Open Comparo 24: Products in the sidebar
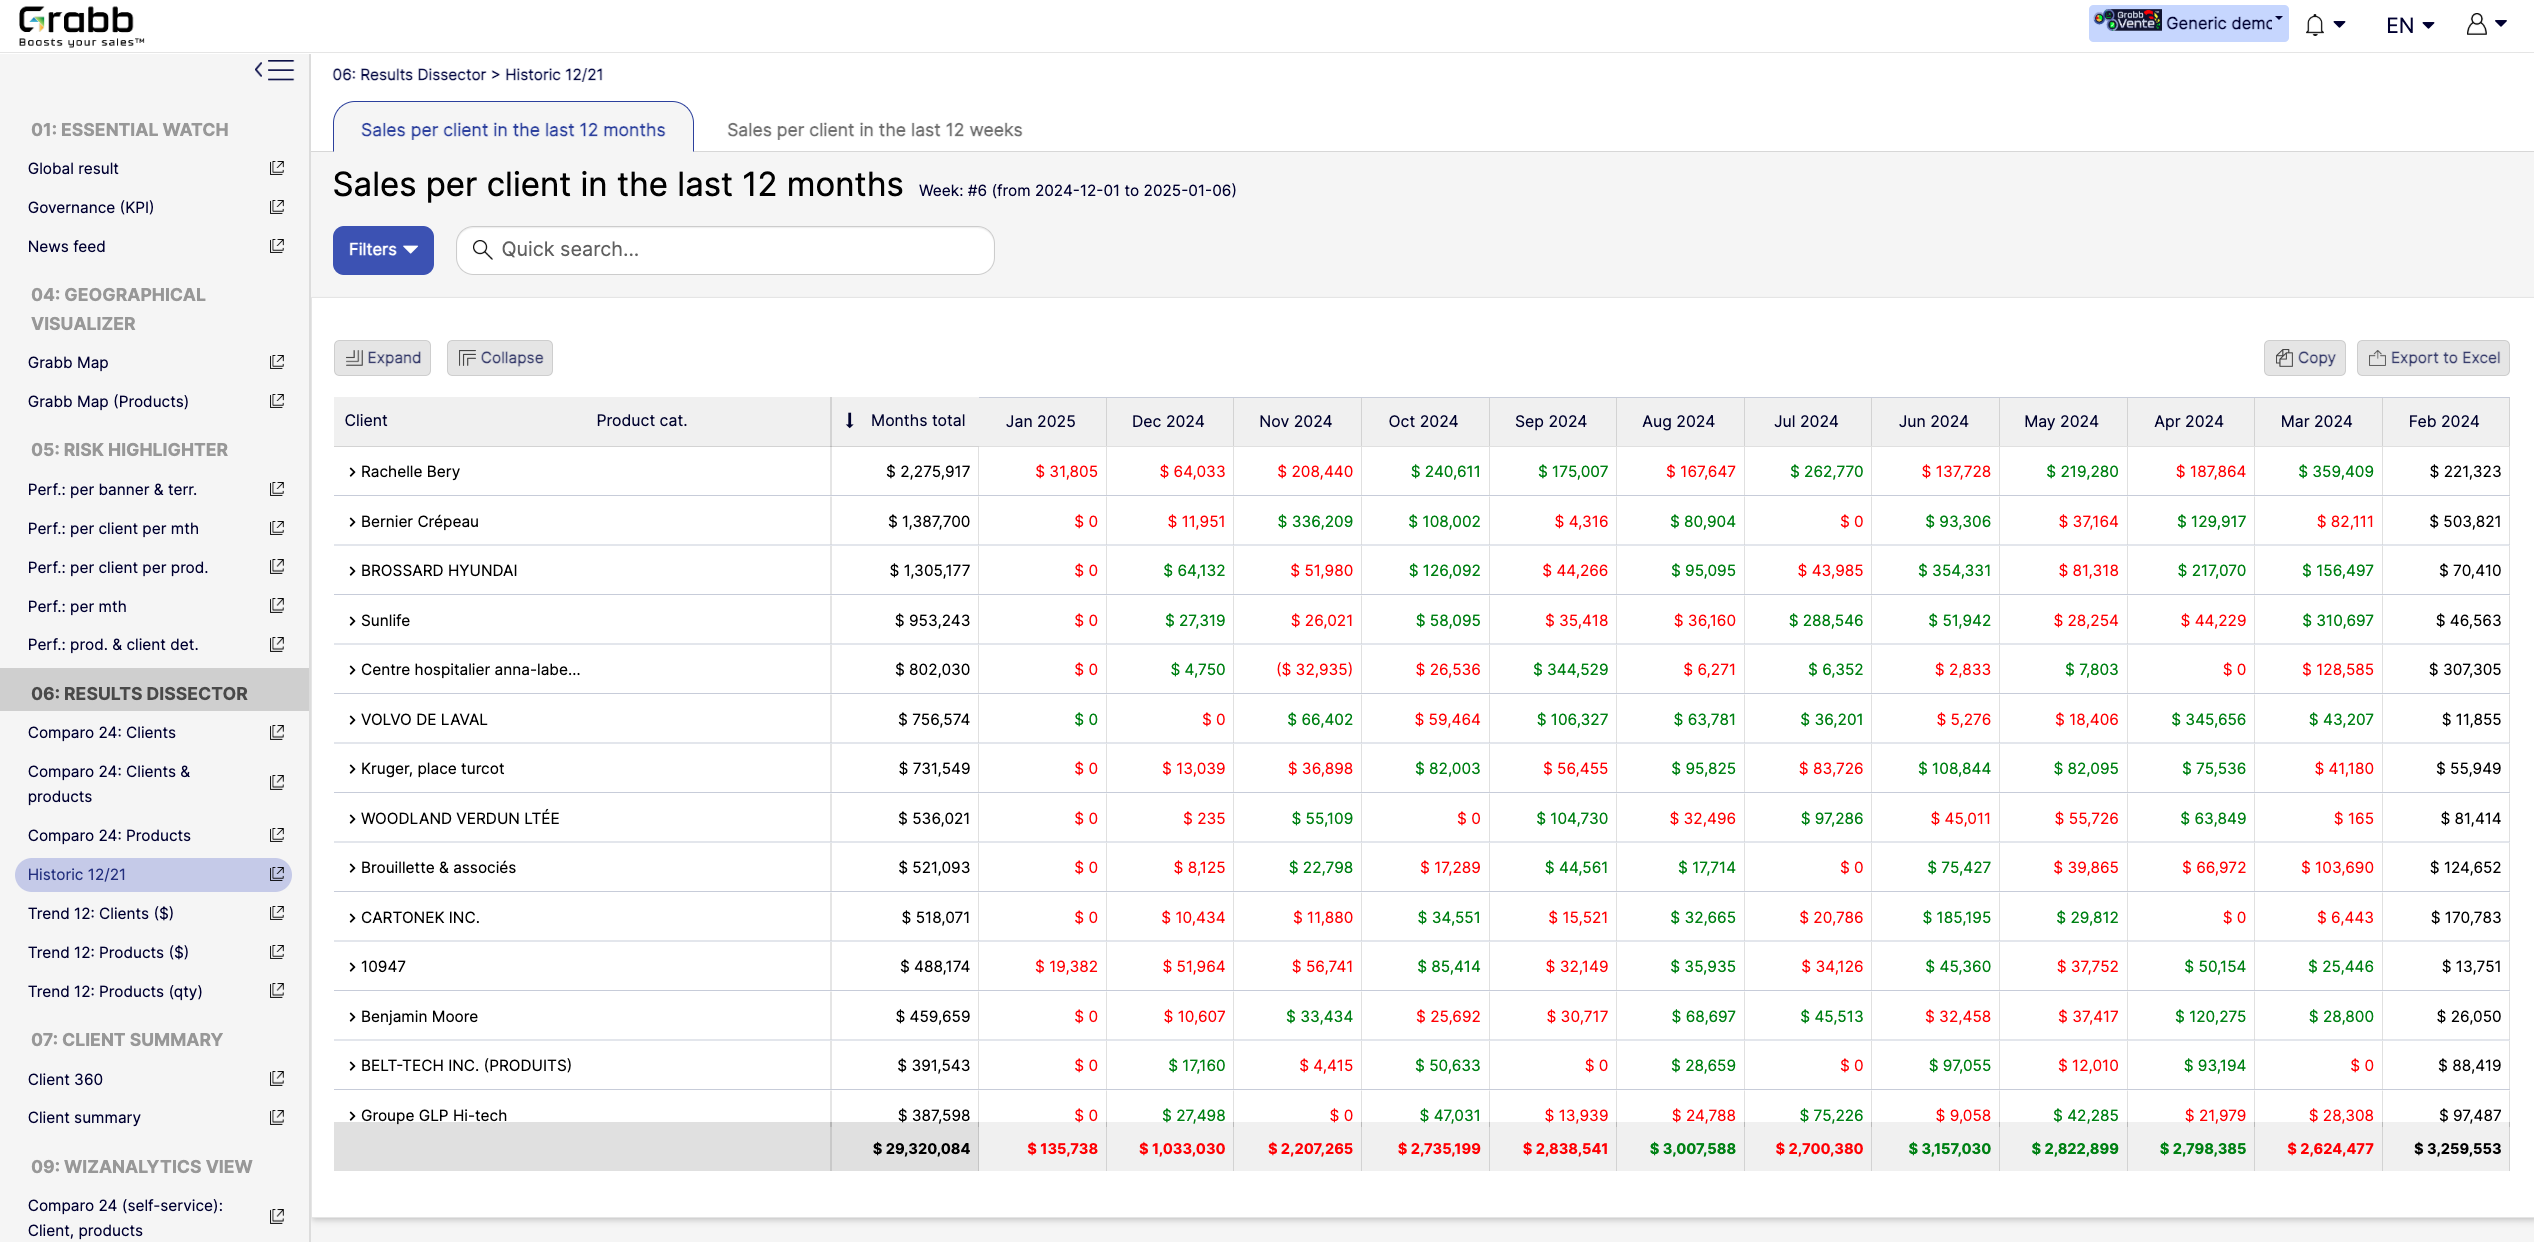This screenshot has width=2534, height=1242. click(109, 835)
